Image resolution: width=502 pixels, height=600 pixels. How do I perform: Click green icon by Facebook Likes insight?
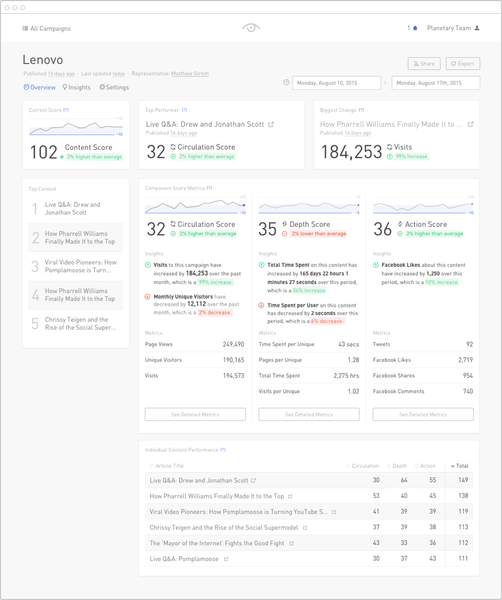pyautogui.click(x=376, y=265)
